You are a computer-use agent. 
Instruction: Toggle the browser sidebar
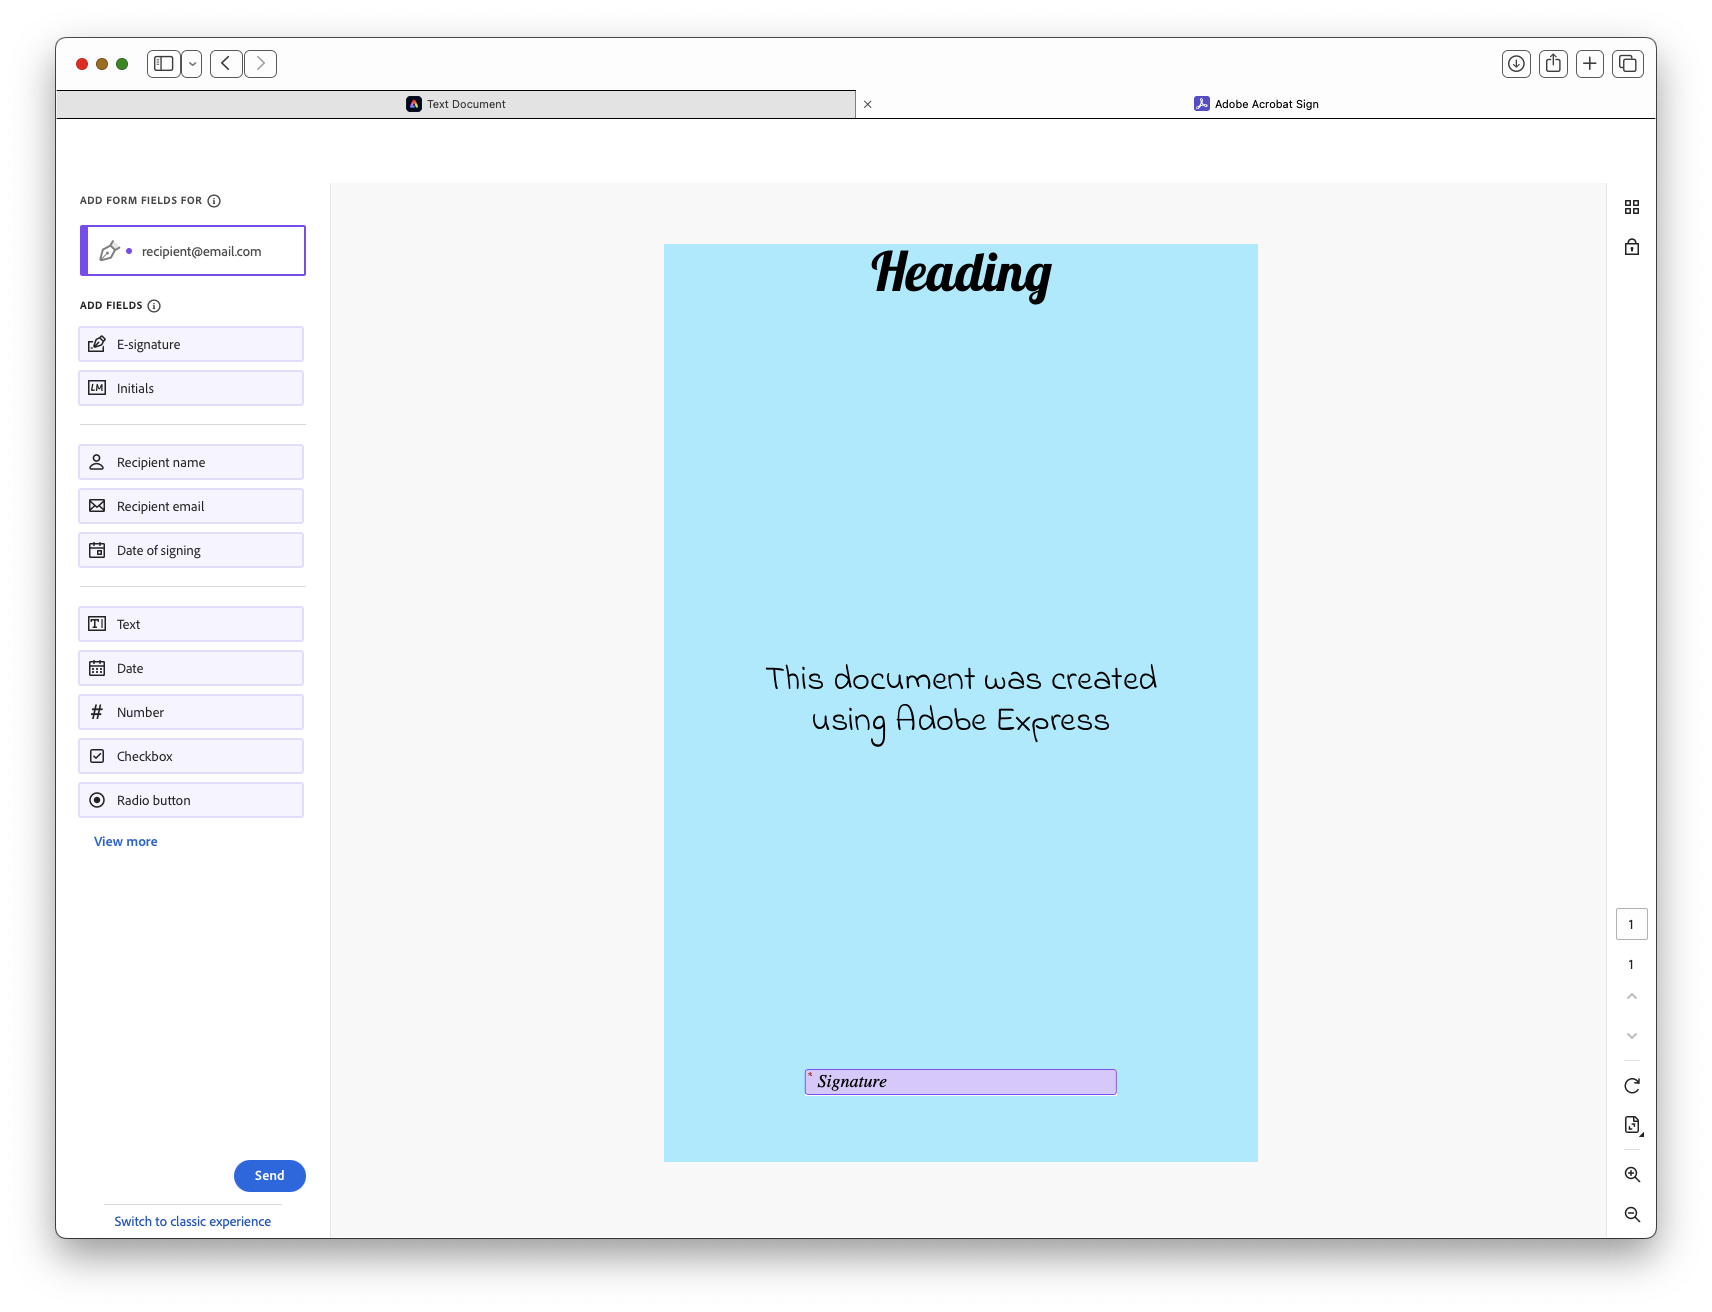coord(164,64)
